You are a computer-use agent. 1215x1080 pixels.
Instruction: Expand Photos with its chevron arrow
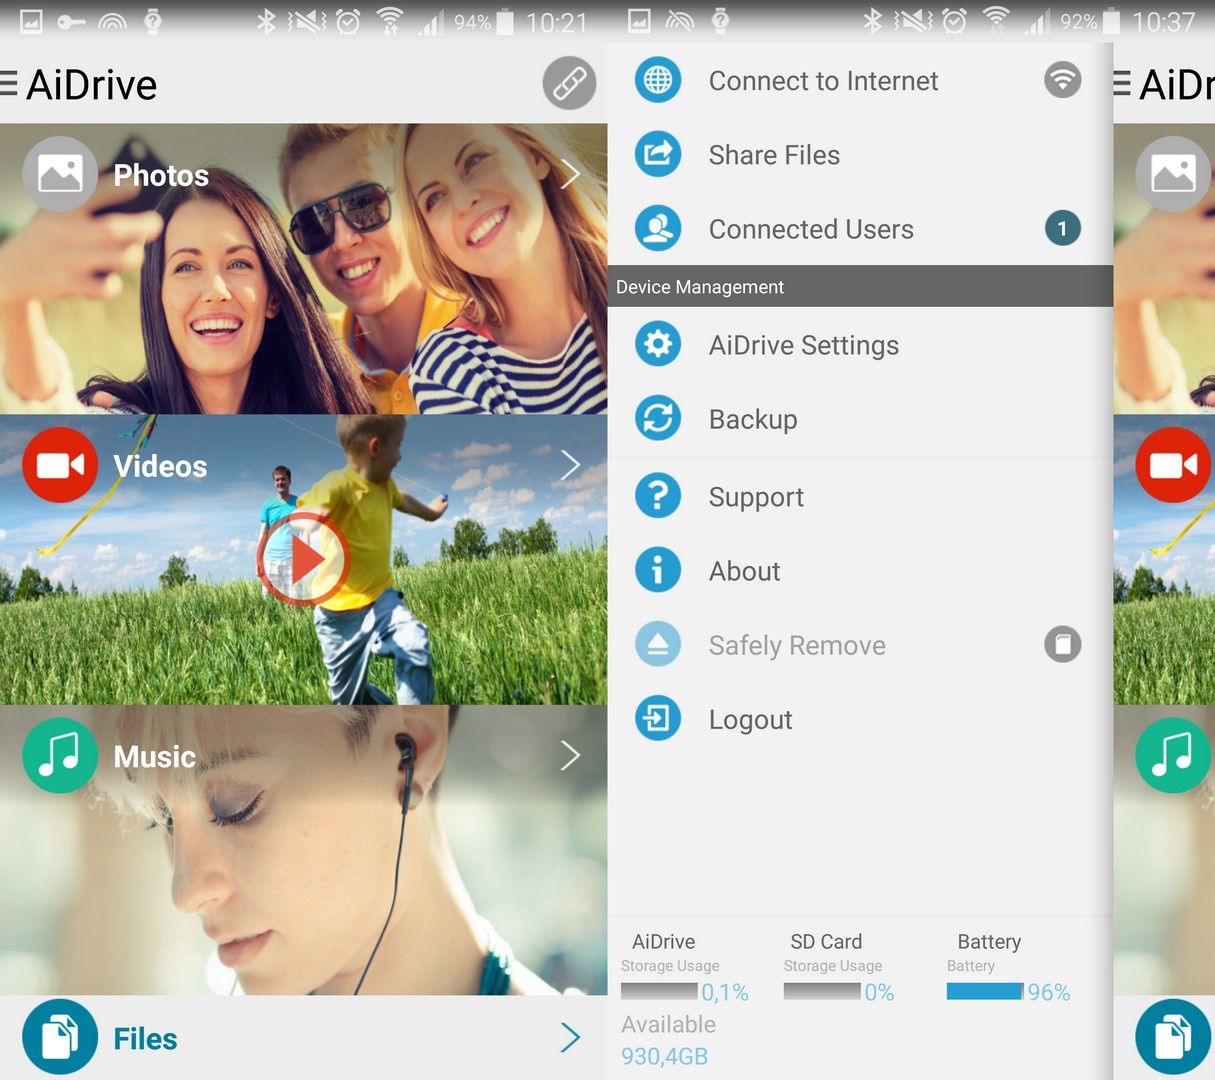570,174
